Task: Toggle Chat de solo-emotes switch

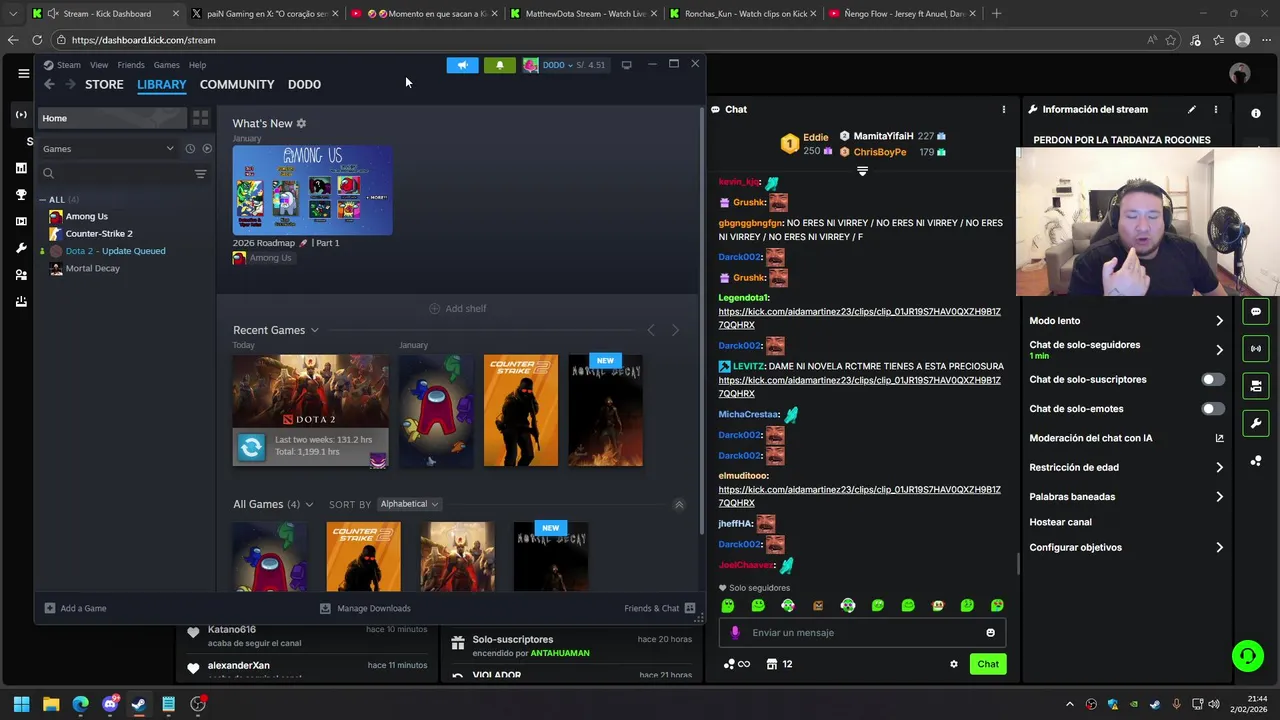Action: pyautogui.click(x=1213, y=409)
